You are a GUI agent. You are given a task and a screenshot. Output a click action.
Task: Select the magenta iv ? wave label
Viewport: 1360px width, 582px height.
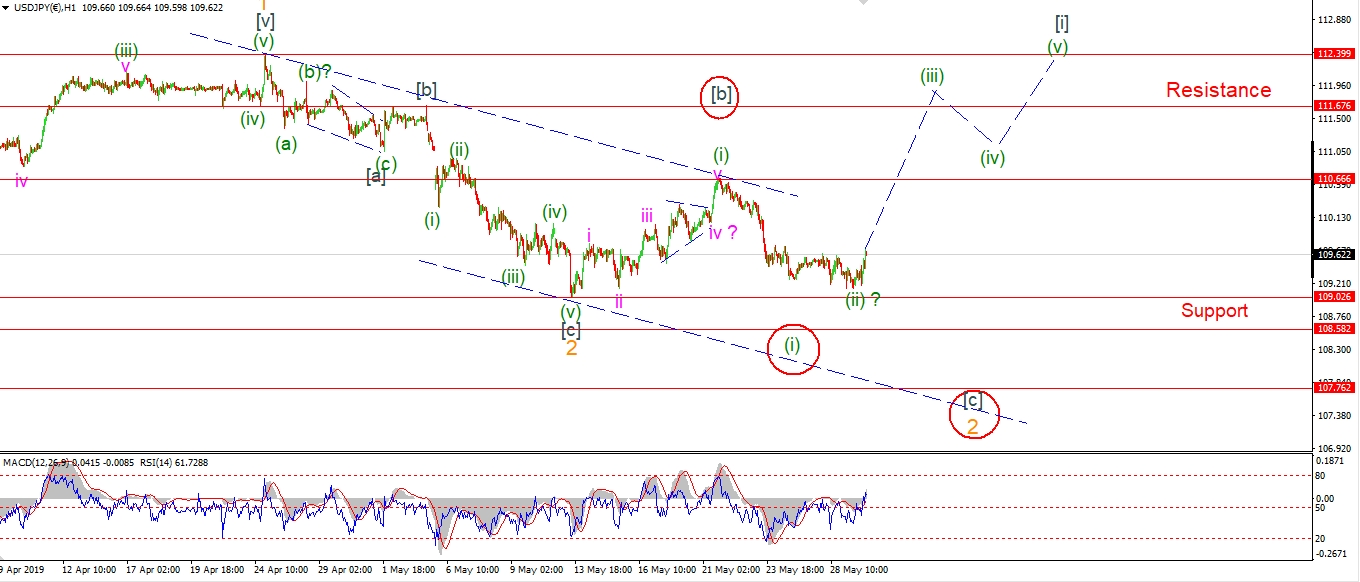pos(723,233)
